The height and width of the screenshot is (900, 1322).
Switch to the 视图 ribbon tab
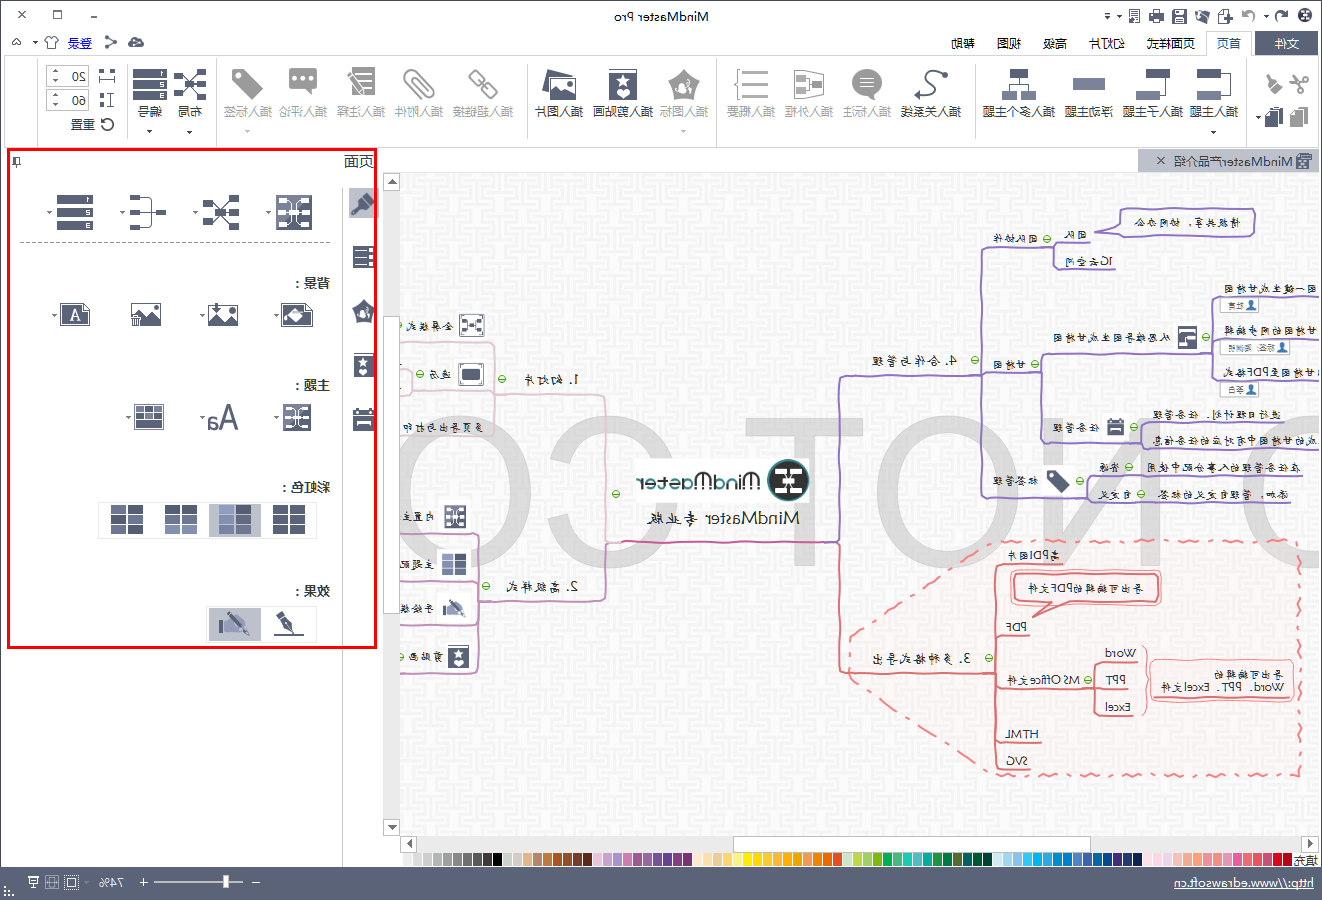[1010, 43]
